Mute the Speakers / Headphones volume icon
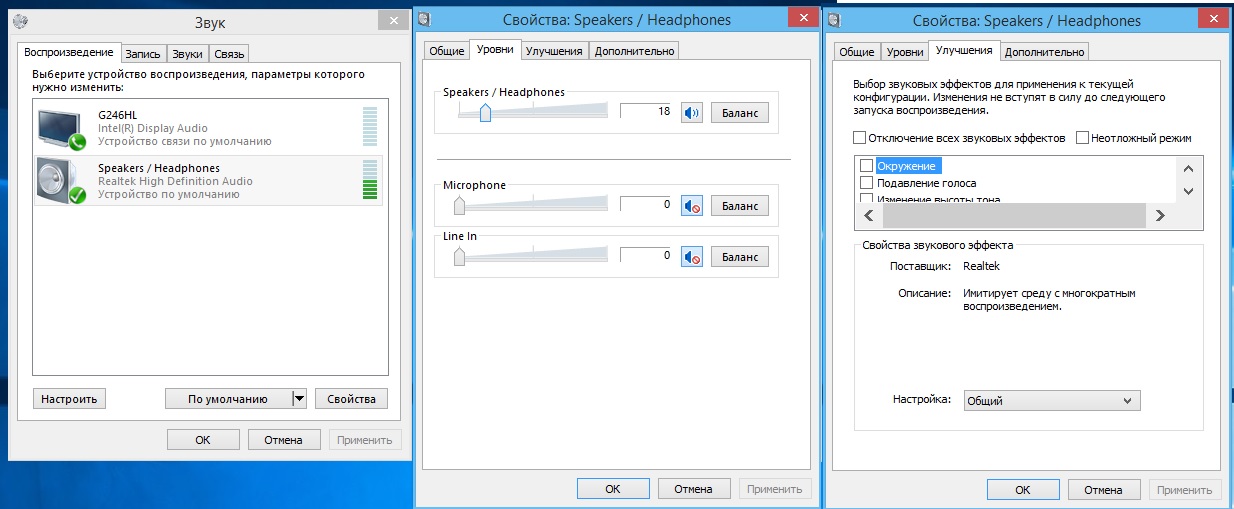 pos(692,112)
